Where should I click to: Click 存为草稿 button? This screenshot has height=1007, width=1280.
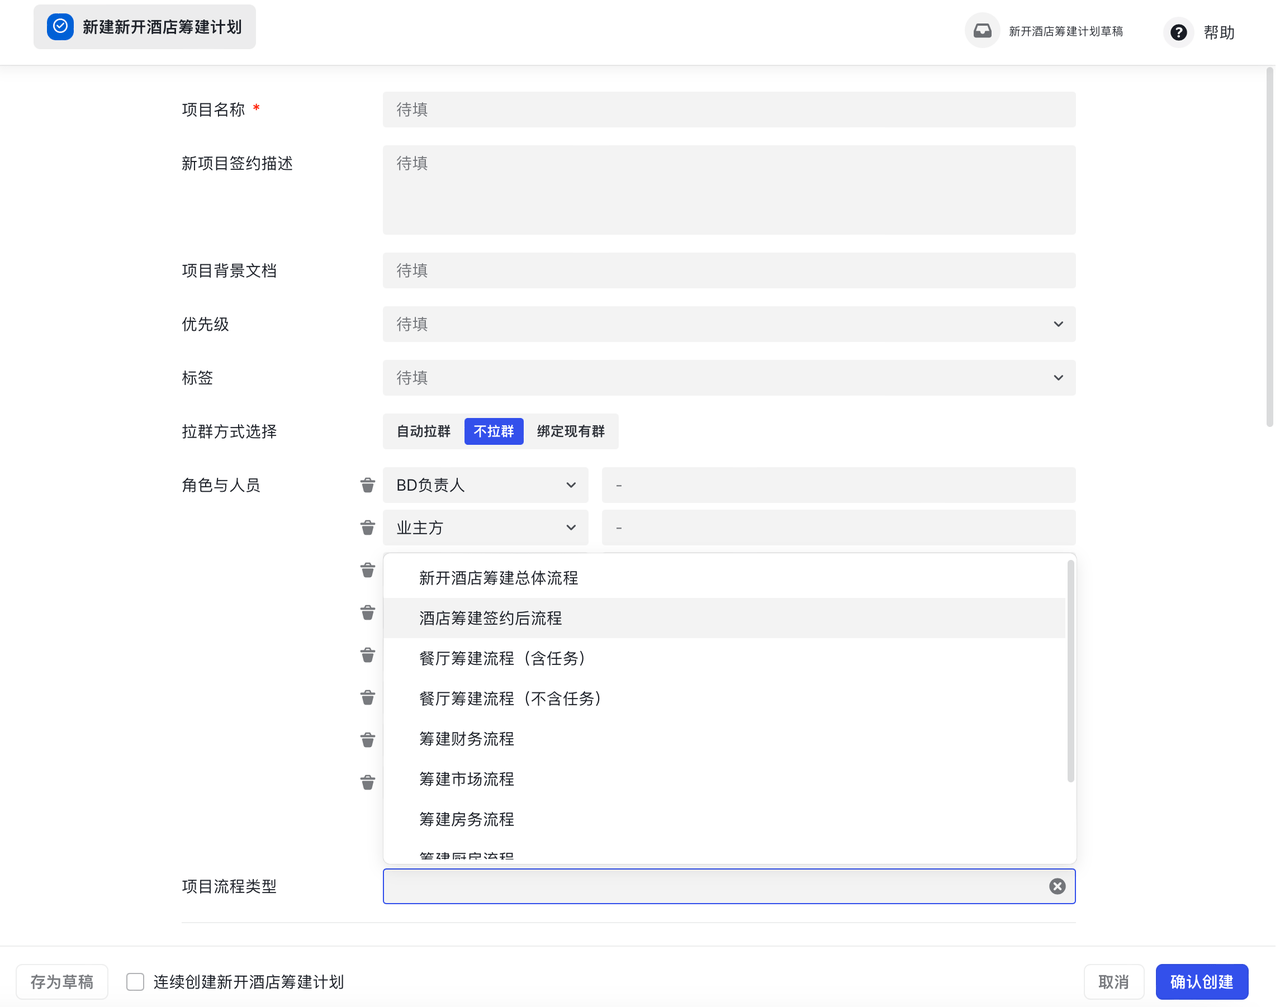[62, 982]
